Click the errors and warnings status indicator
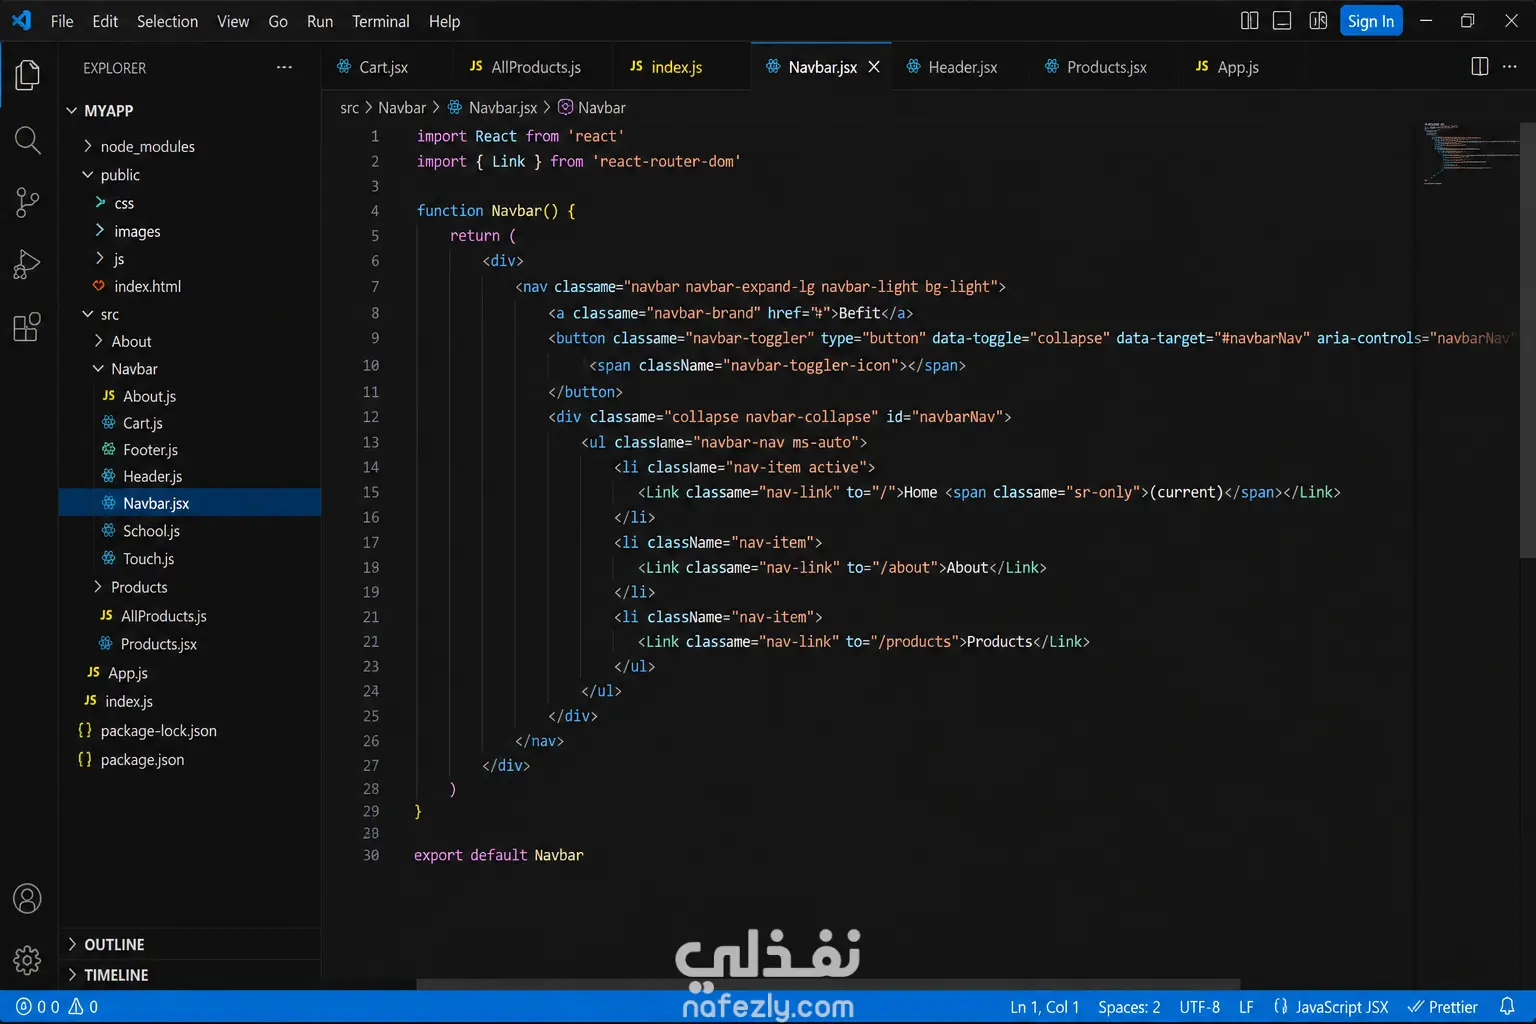1536x1024 pixels. 57,1007
